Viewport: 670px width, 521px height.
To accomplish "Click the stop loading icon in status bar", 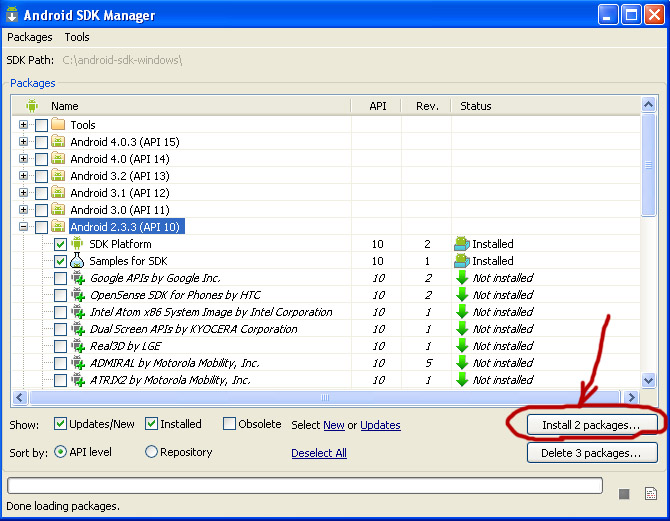I will click(624, 494).
